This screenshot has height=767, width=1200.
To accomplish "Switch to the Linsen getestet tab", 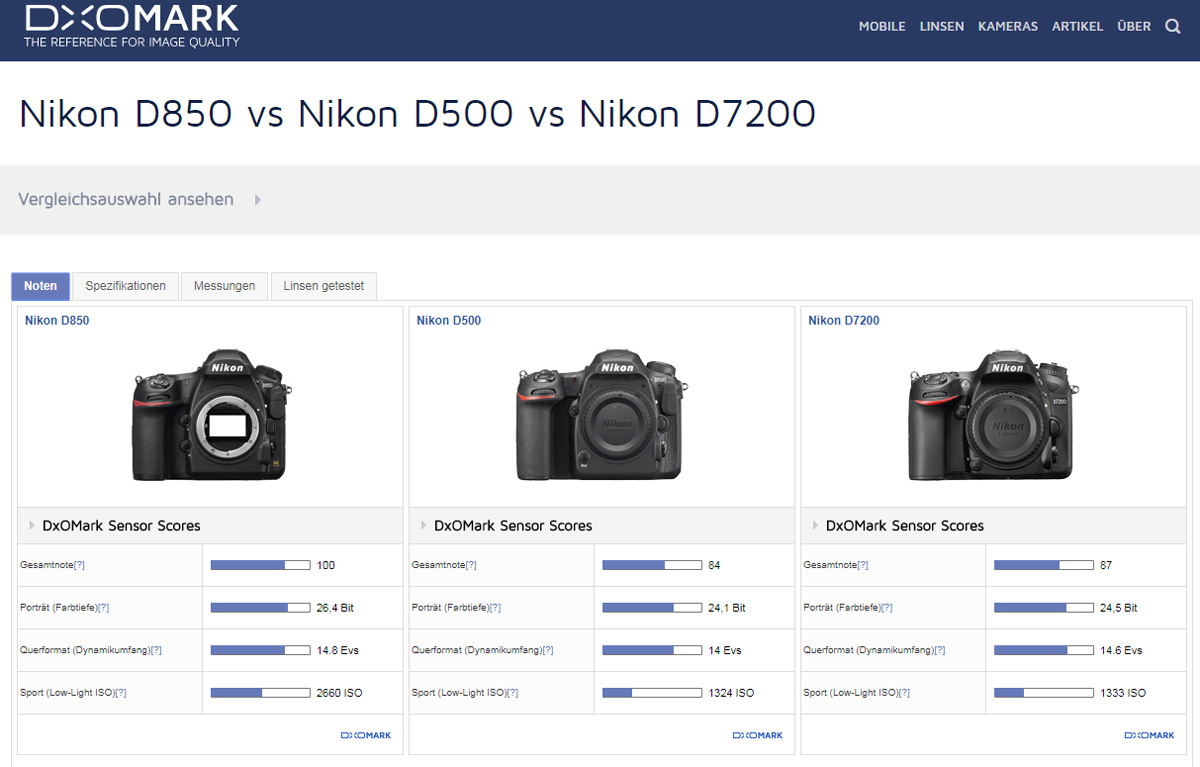I will coord(324,286).
